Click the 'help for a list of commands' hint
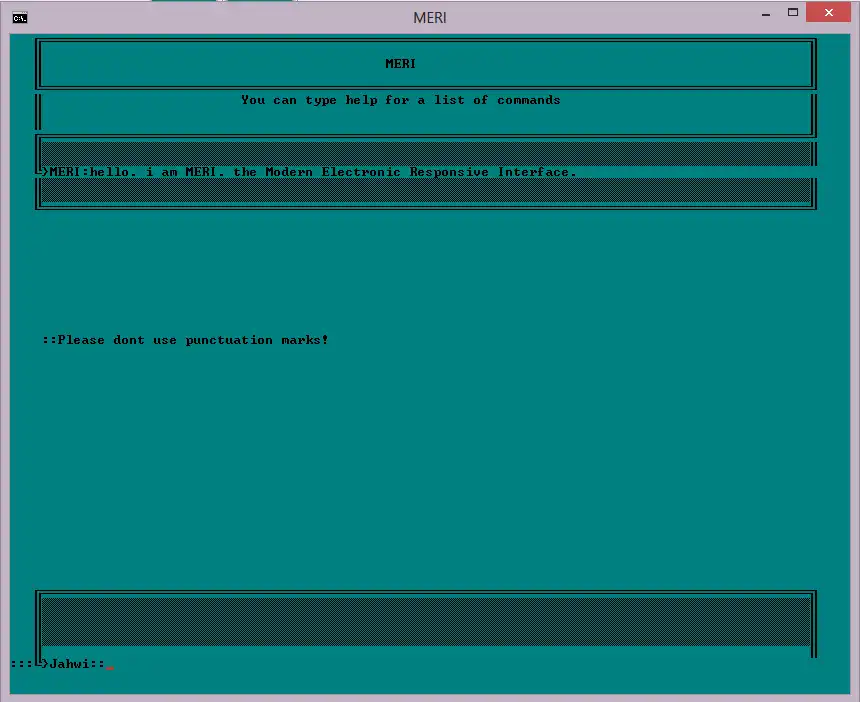 tap(400, 100)
